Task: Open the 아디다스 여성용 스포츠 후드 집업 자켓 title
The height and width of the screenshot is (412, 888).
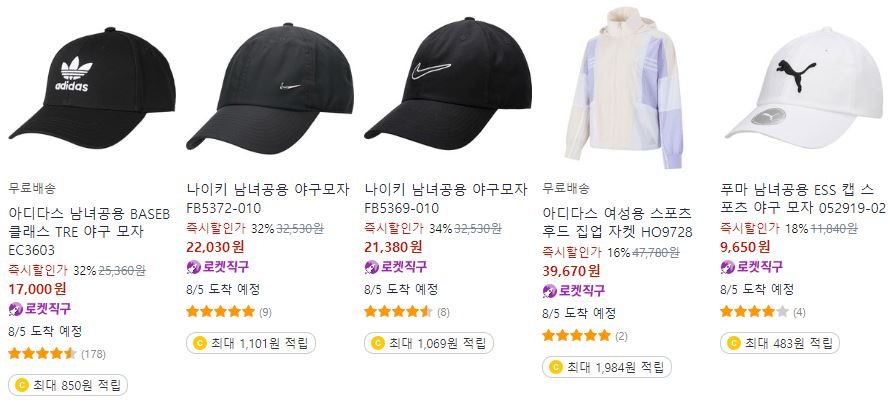Action: tap(617, 222)
